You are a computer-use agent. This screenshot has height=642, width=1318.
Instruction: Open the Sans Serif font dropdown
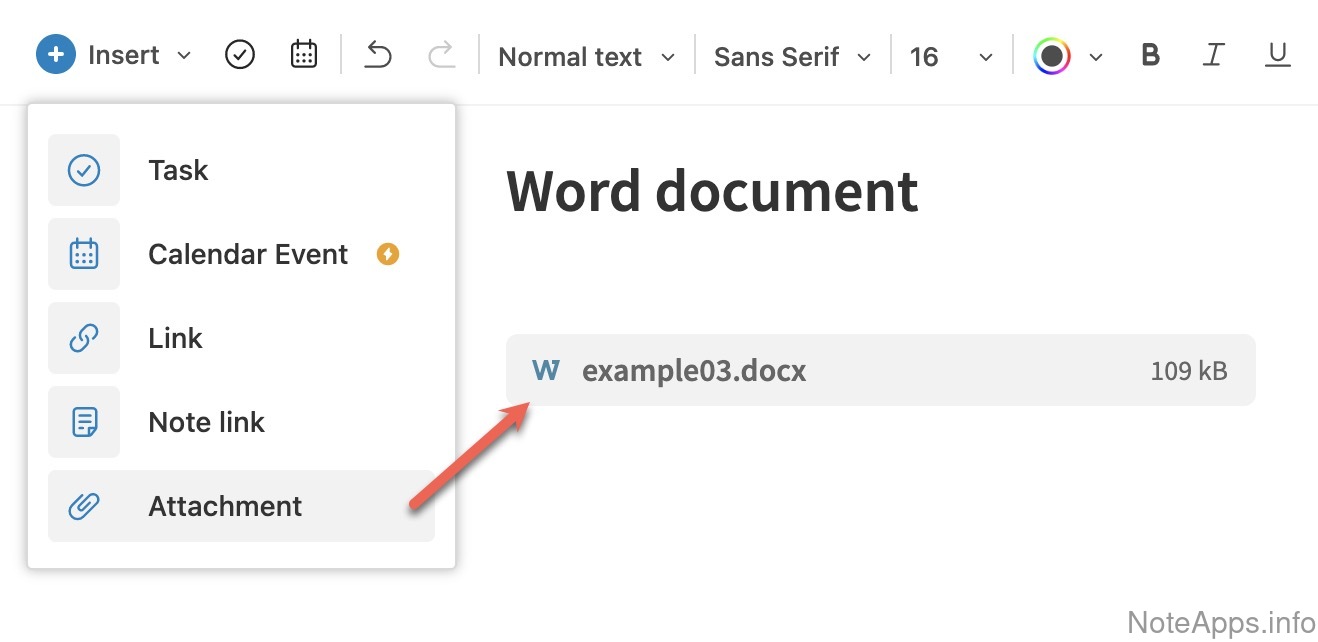click(792, 57)
